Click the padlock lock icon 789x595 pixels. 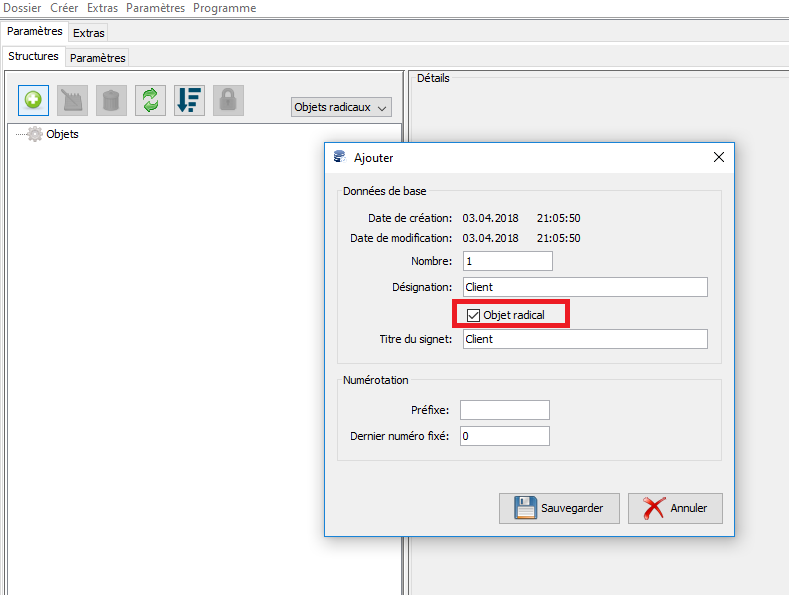coord(228,100)
